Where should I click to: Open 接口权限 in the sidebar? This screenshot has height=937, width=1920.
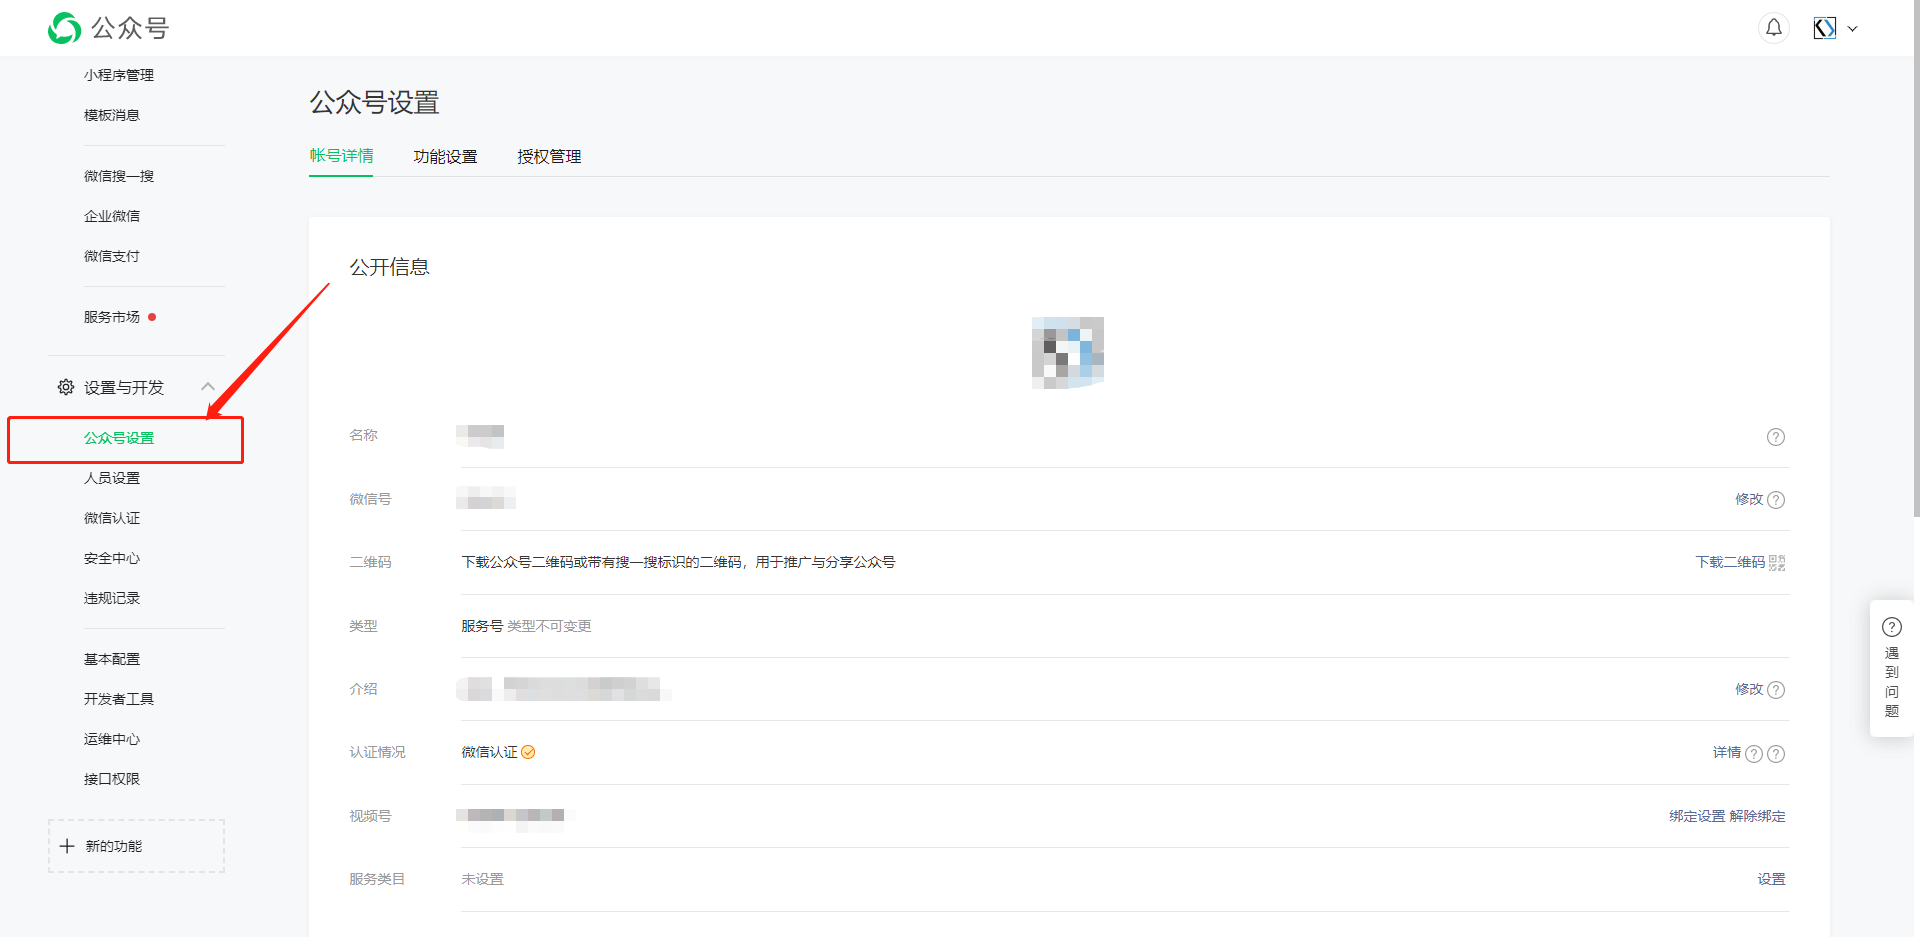(x=112, y=779)
